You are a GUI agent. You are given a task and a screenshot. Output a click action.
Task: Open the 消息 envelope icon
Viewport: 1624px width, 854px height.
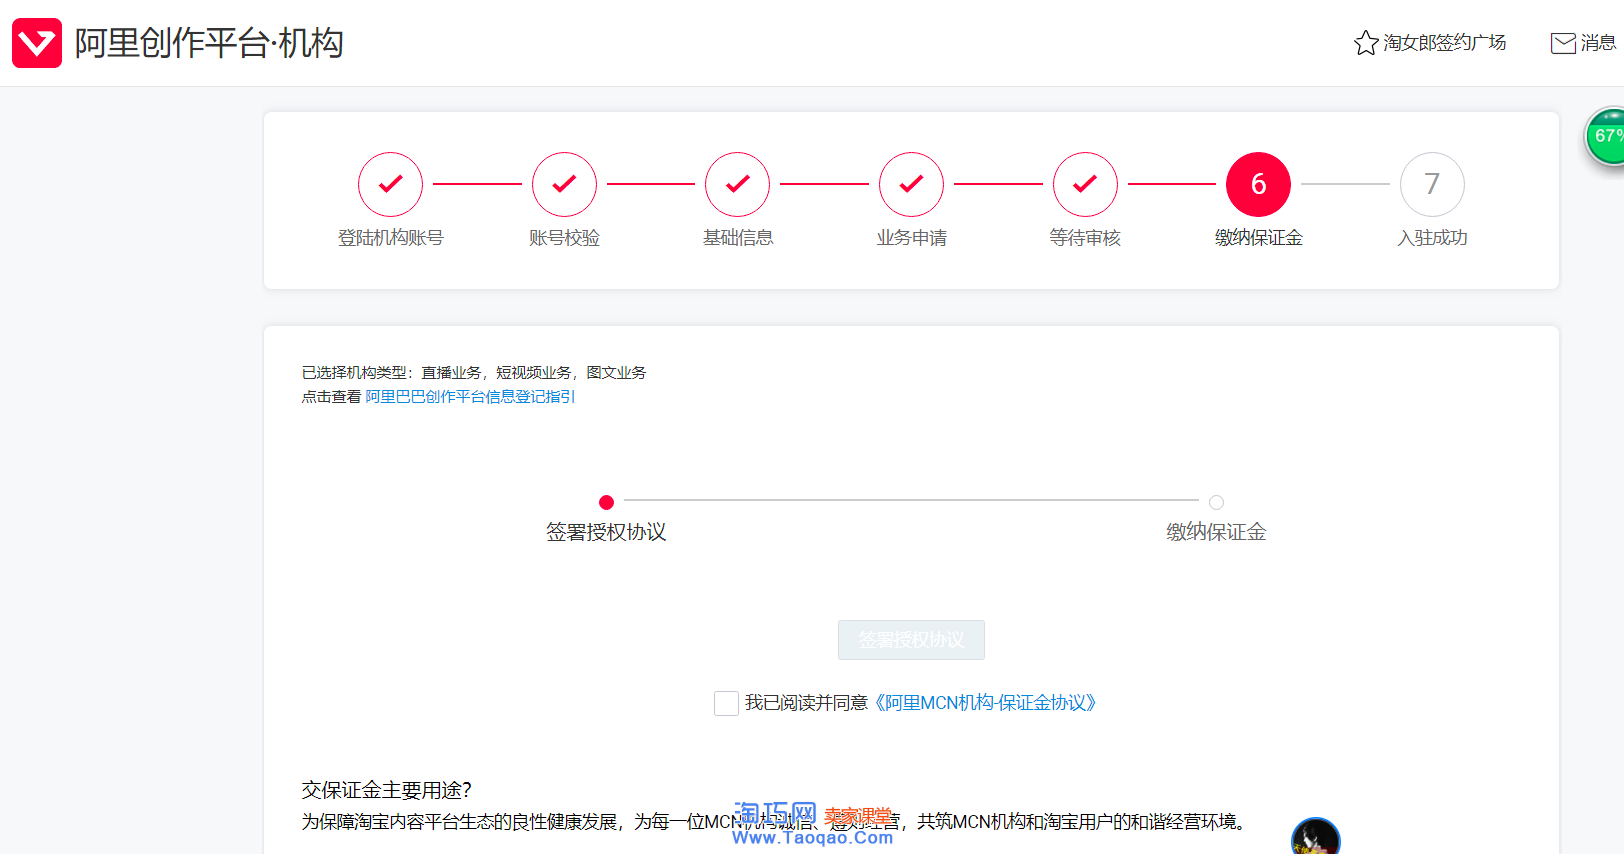coord(1563,43)
